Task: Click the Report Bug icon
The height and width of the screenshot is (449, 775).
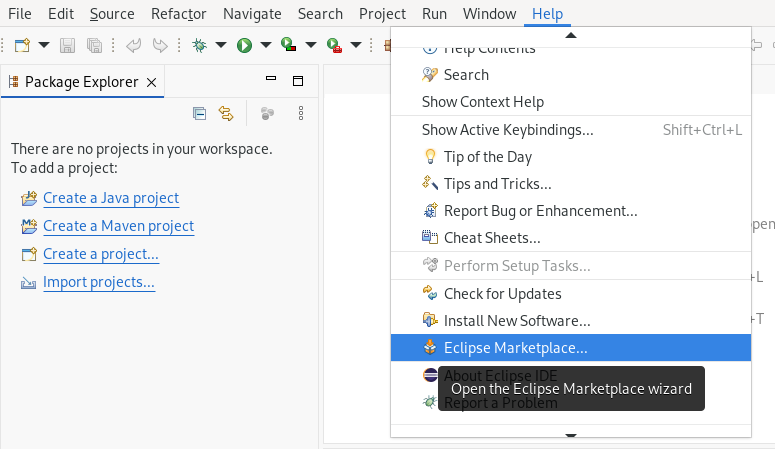Action: click(430, 211)
